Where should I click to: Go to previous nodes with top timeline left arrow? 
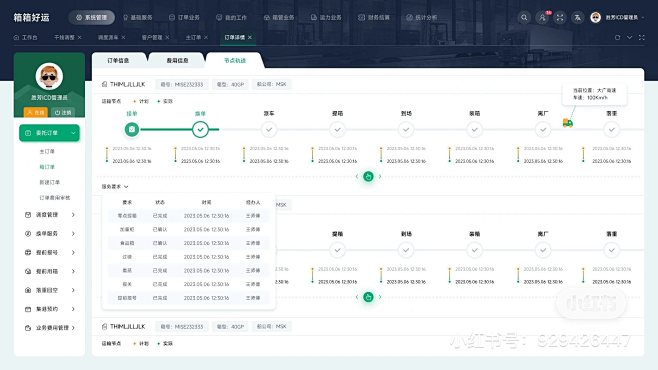(x=357, y=177)
